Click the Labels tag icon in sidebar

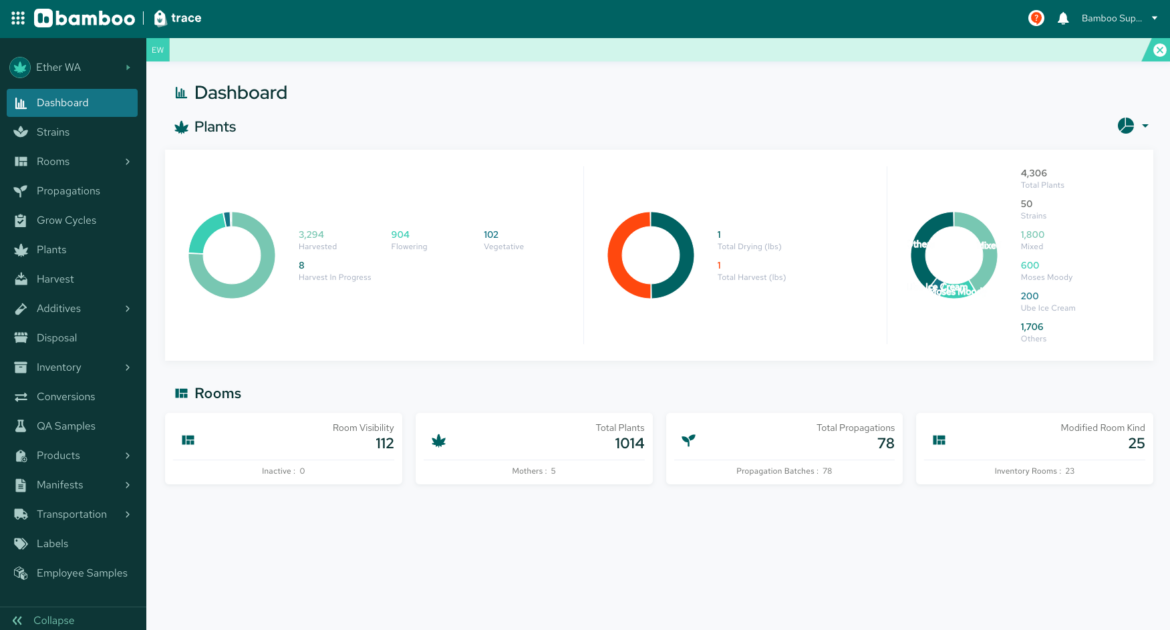(19, 544)
